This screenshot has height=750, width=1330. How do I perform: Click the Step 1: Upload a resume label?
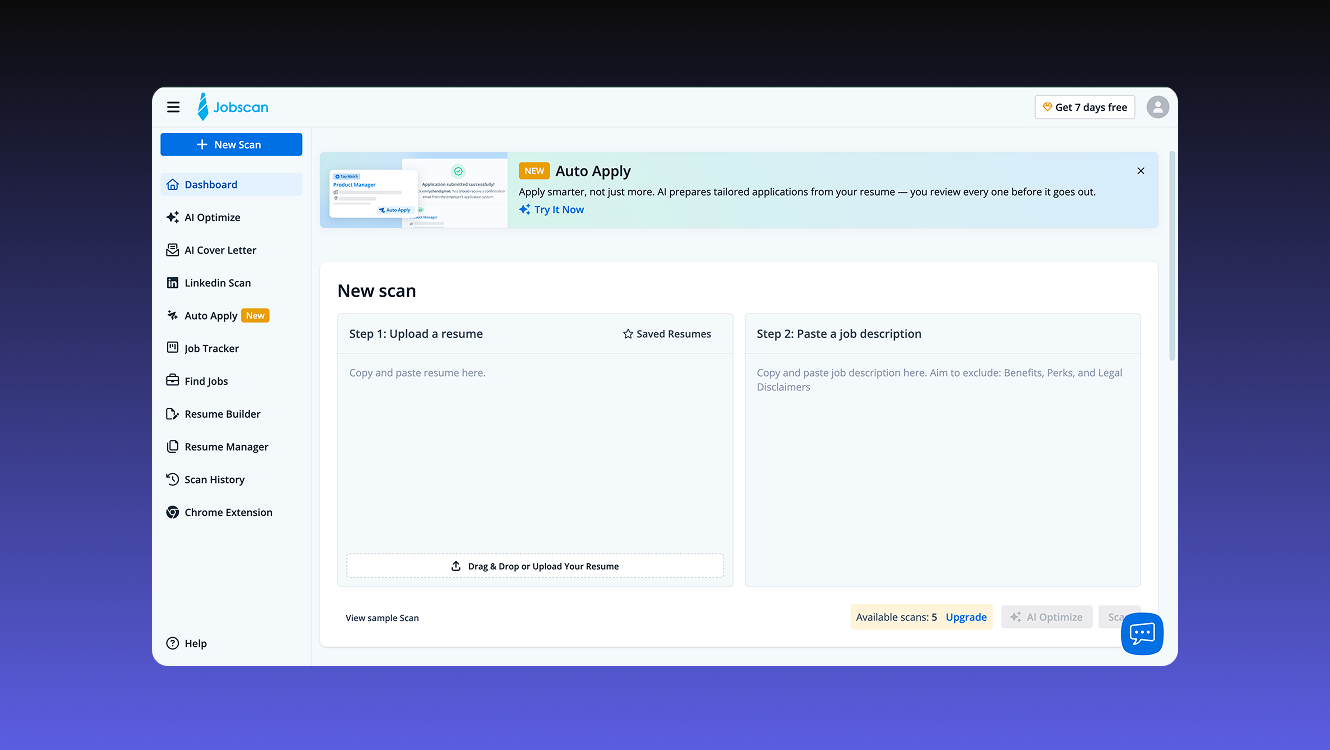point(416,334)
